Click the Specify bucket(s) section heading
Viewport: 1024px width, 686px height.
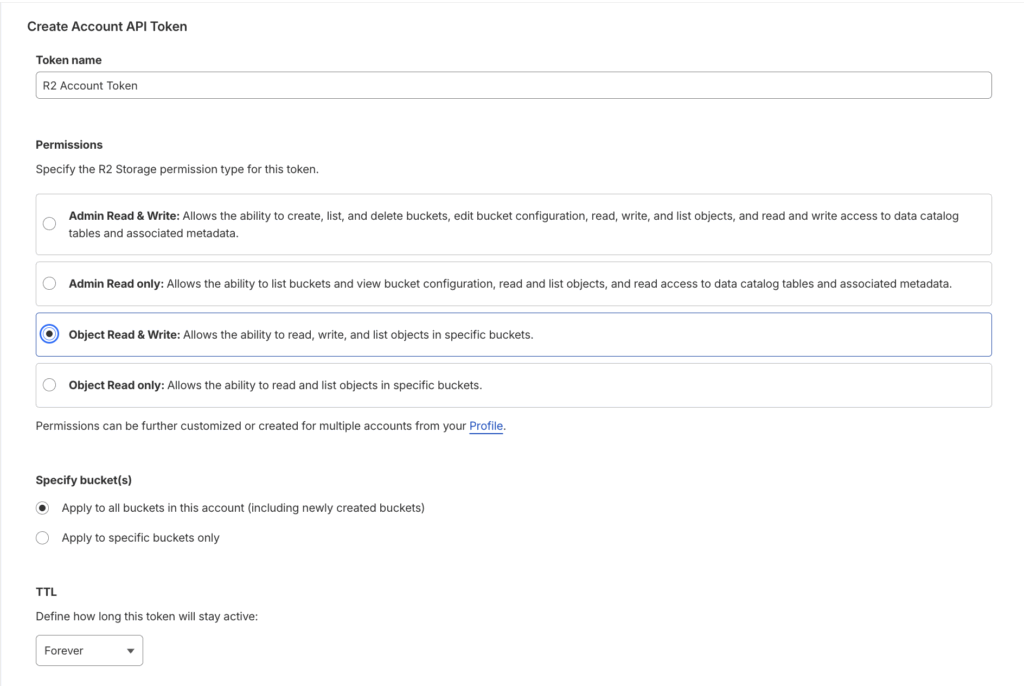coord(84,480)
